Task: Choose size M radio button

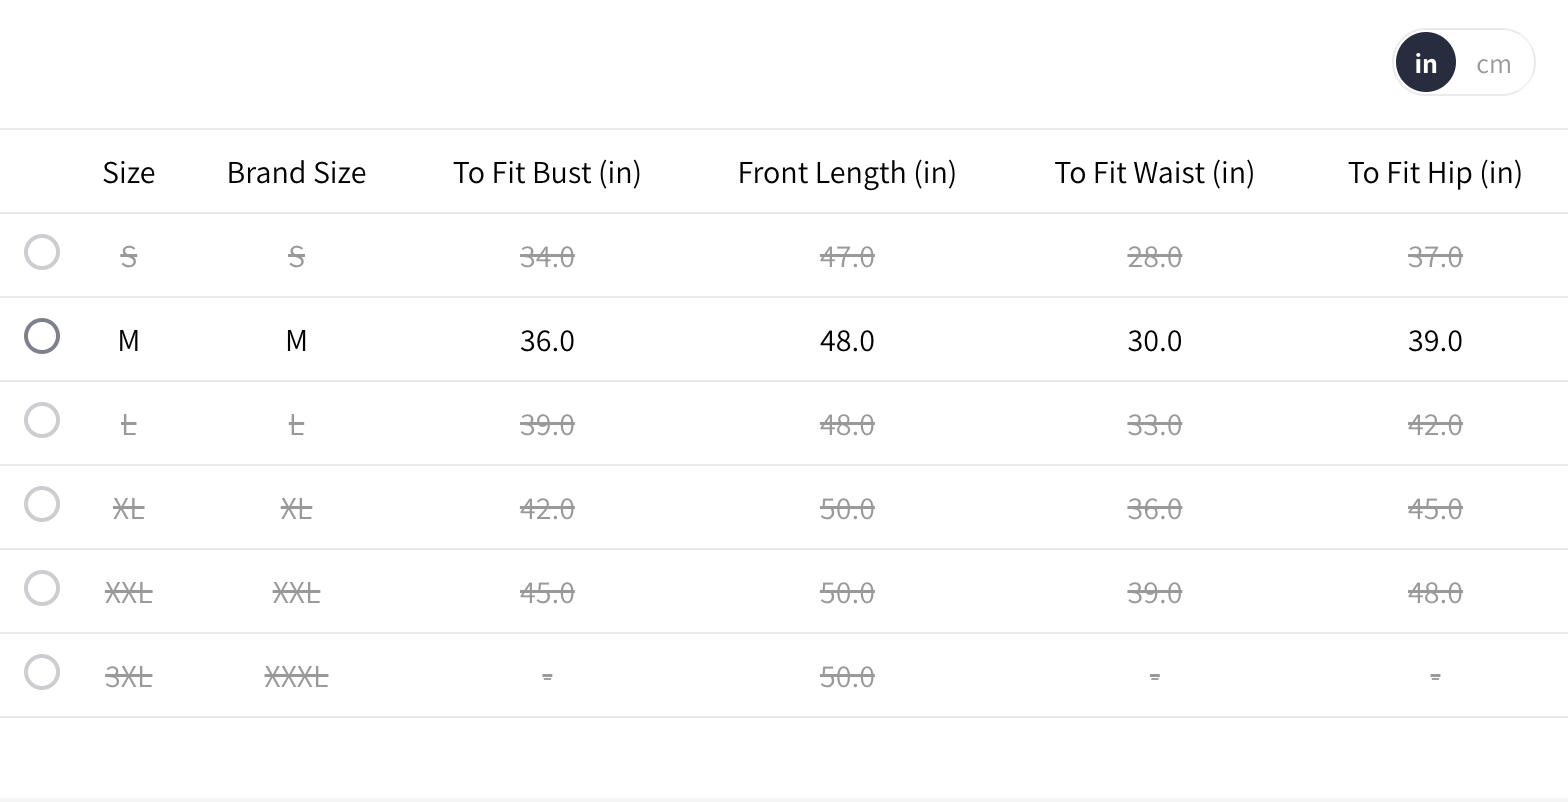Action: click(x=42, y=336)
